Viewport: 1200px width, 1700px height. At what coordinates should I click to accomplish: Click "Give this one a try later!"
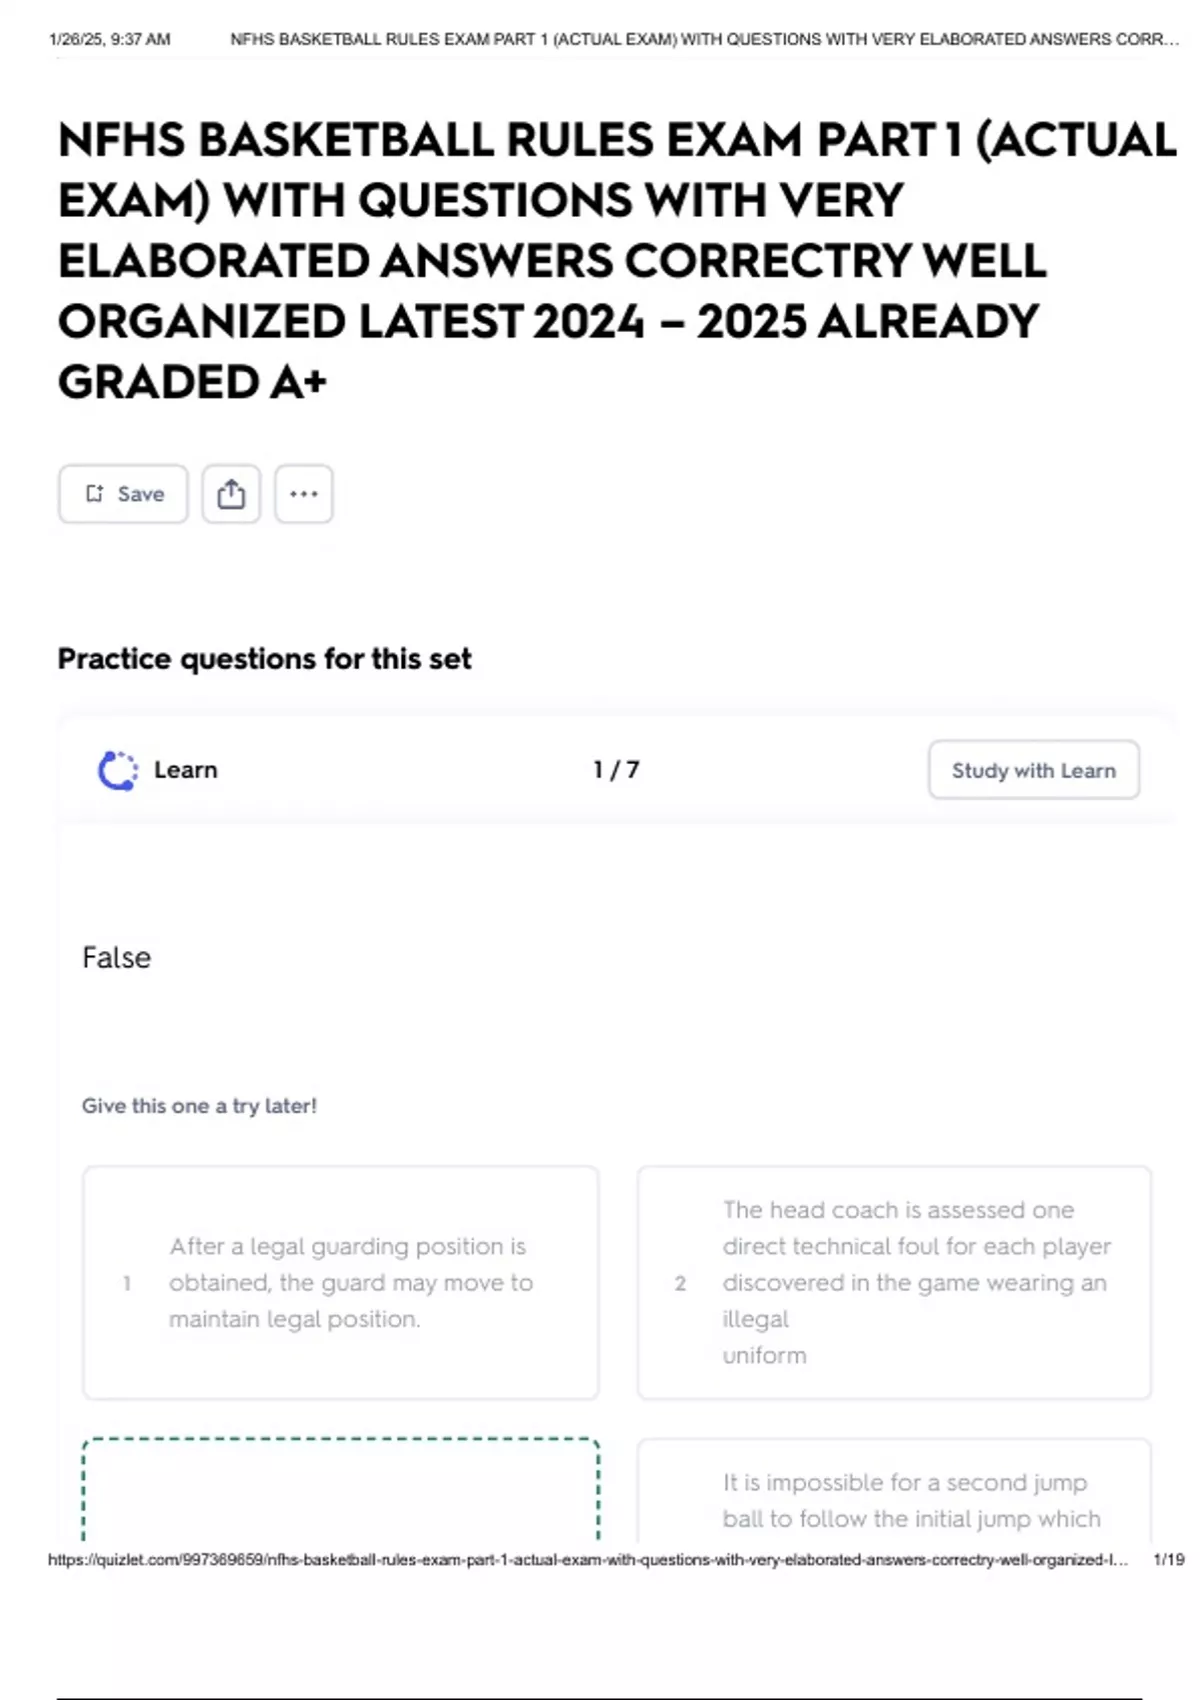coord(199,1106)
